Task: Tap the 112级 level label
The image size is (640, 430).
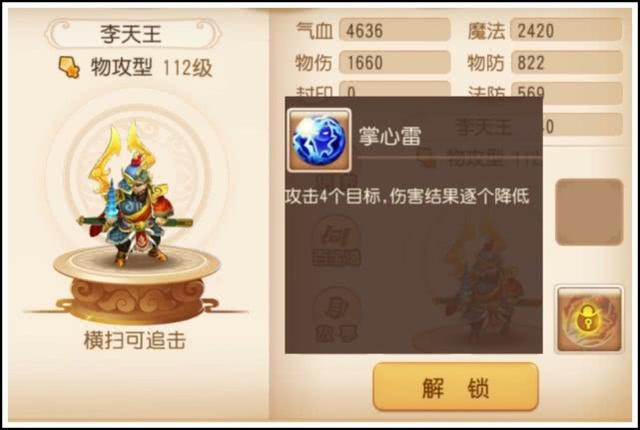Action: (187, 67)
